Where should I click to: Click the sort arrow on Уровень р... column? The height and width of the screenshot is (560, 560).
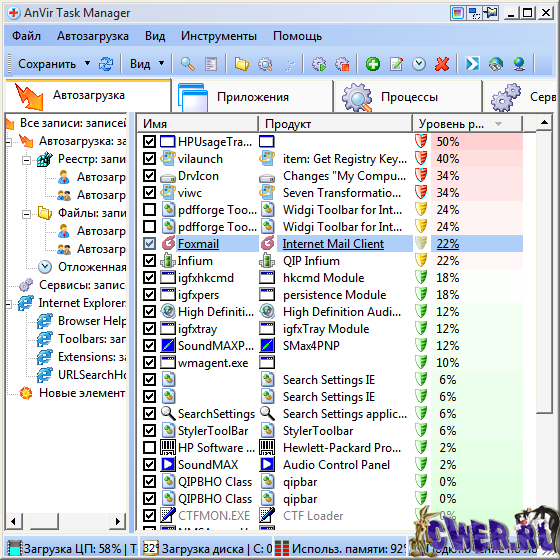click(x=499, y=124)
